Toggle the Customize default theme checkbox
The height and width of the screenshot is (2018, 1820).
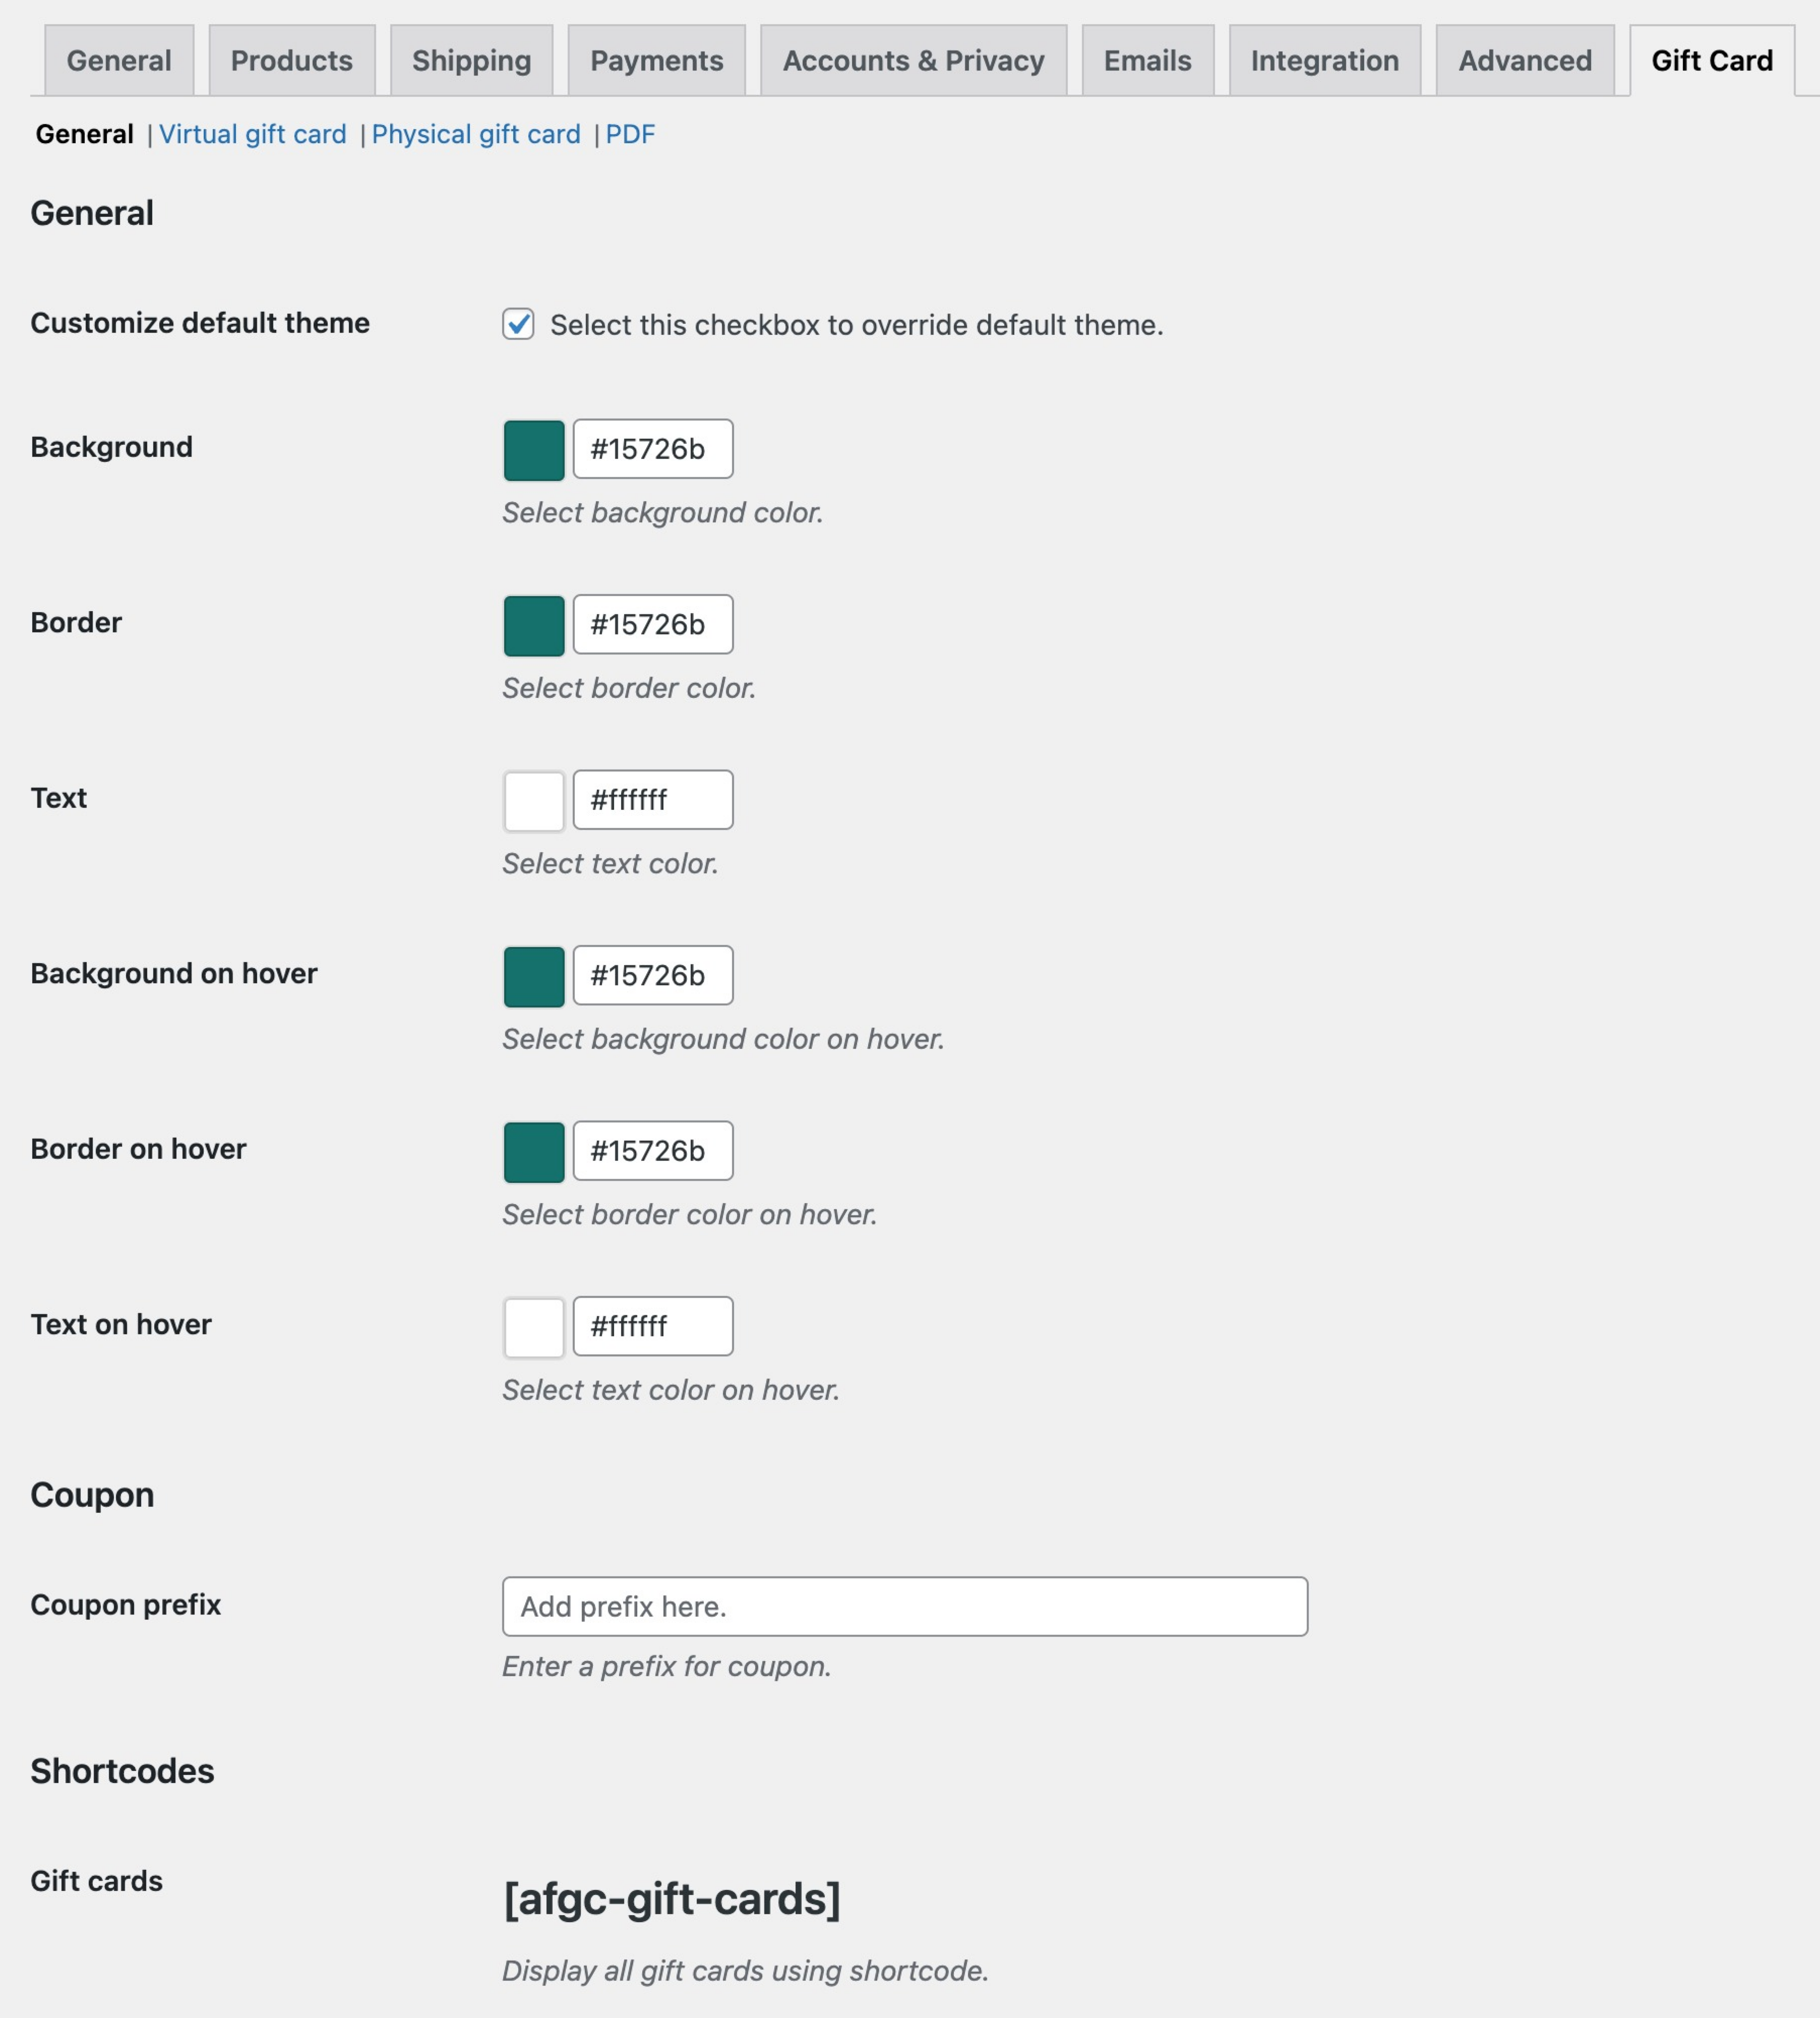518,324
